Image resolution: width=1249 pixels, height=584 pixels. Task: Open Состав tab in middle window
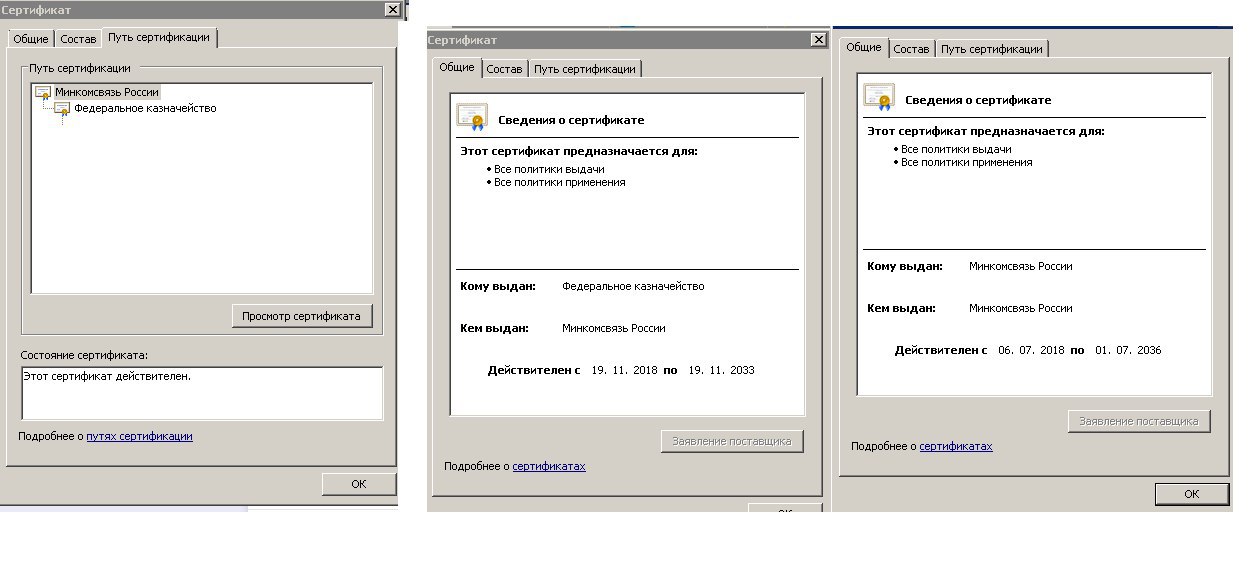tap(505, 69)
